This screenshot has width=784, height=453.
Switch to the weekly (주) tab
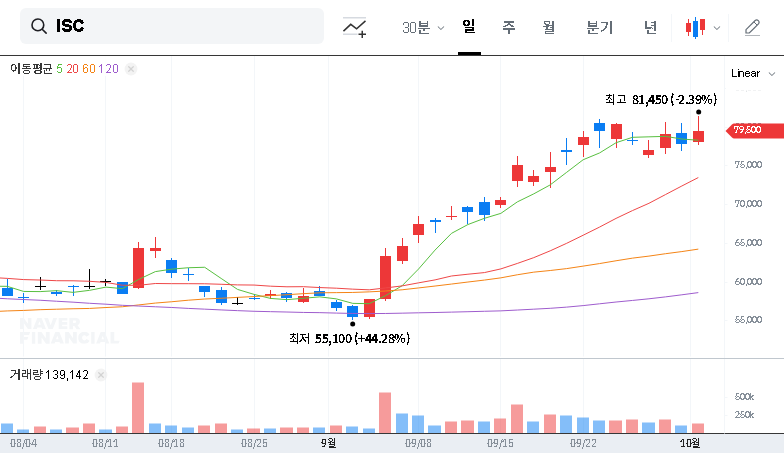[x=509, y=27]
